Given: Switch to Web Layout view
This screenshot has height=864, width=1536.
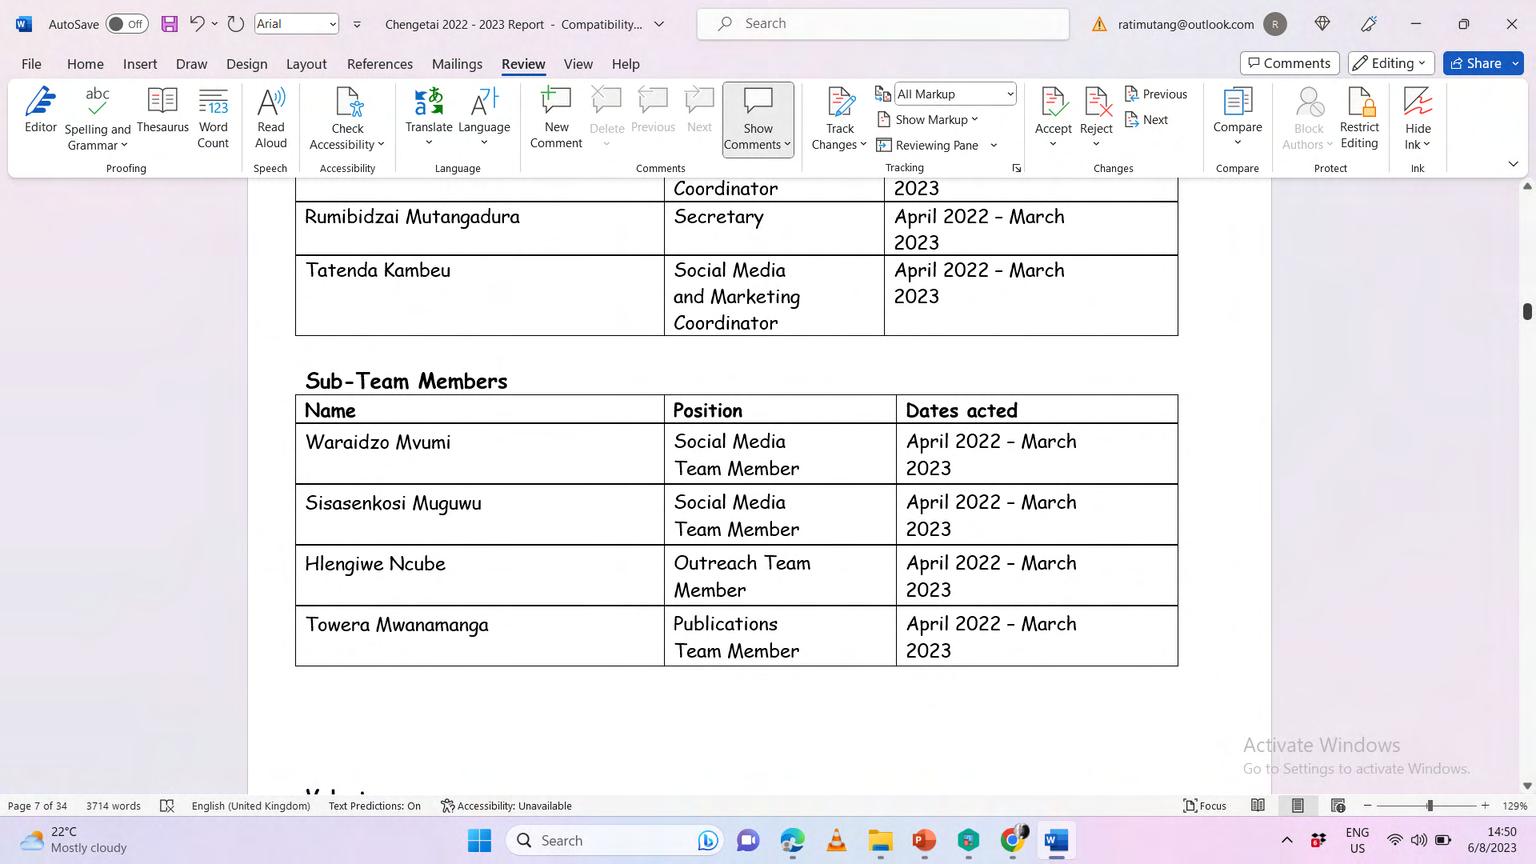Looking at the screenshot, I should click(x=1338, y=806).
